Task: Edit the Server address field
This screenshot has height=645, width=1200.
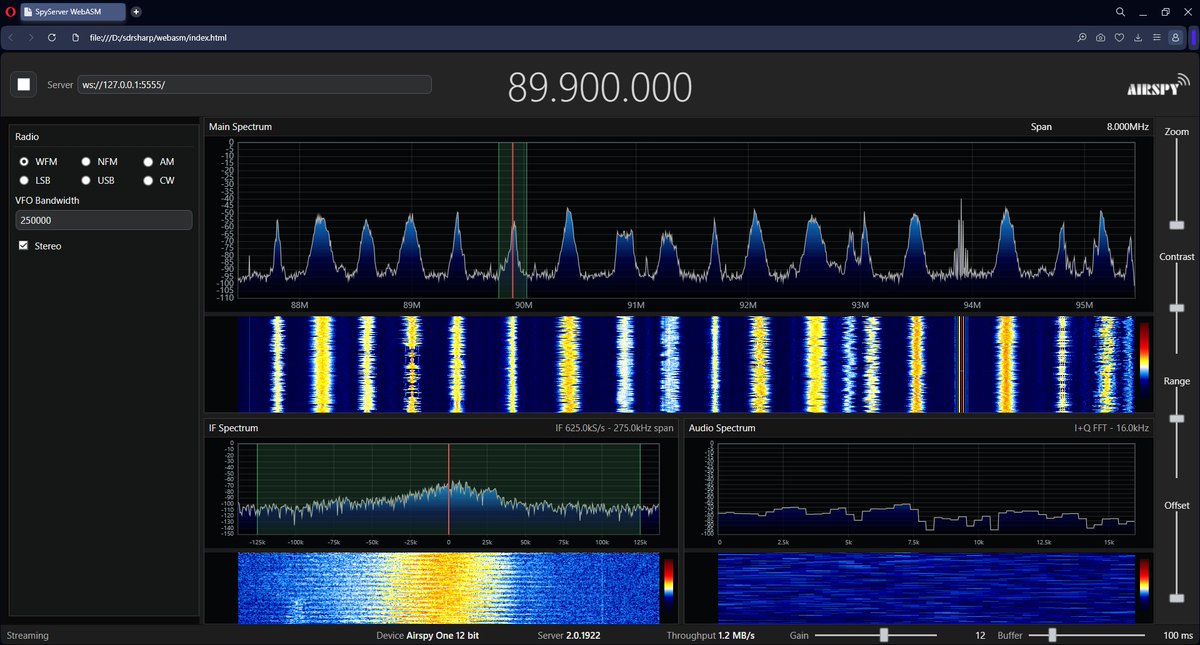Action: pos(255,84)
